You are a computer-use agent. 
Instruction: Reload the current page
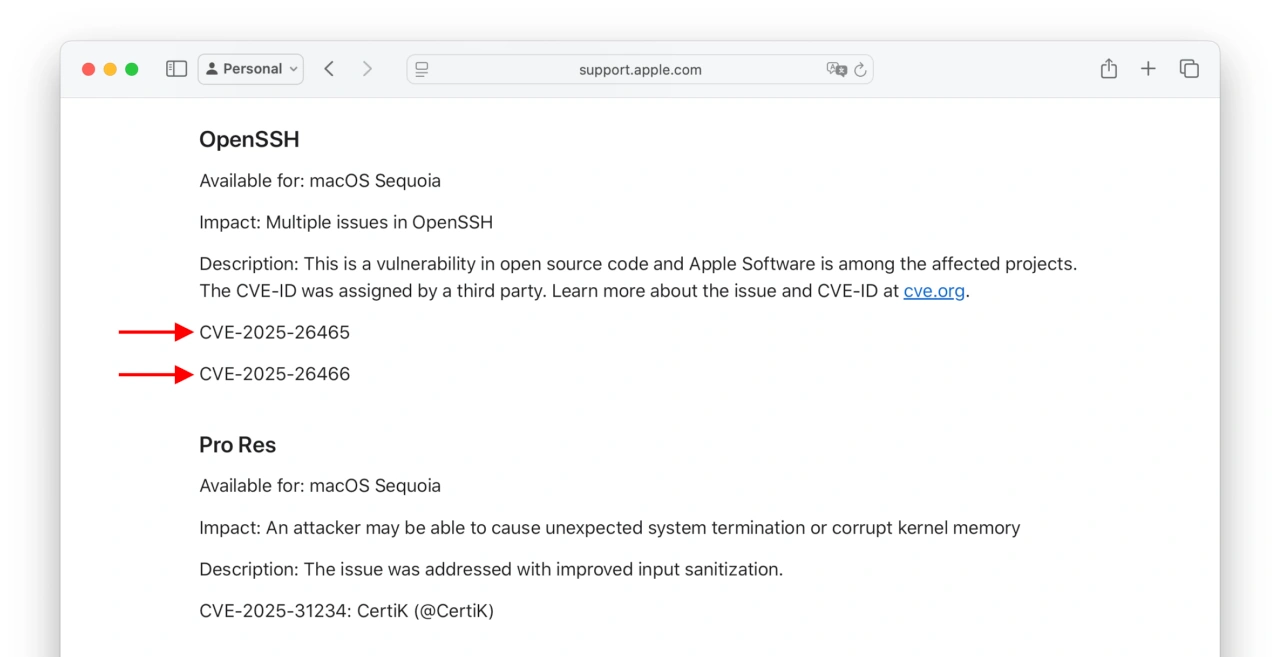click(x=860, y=70)
